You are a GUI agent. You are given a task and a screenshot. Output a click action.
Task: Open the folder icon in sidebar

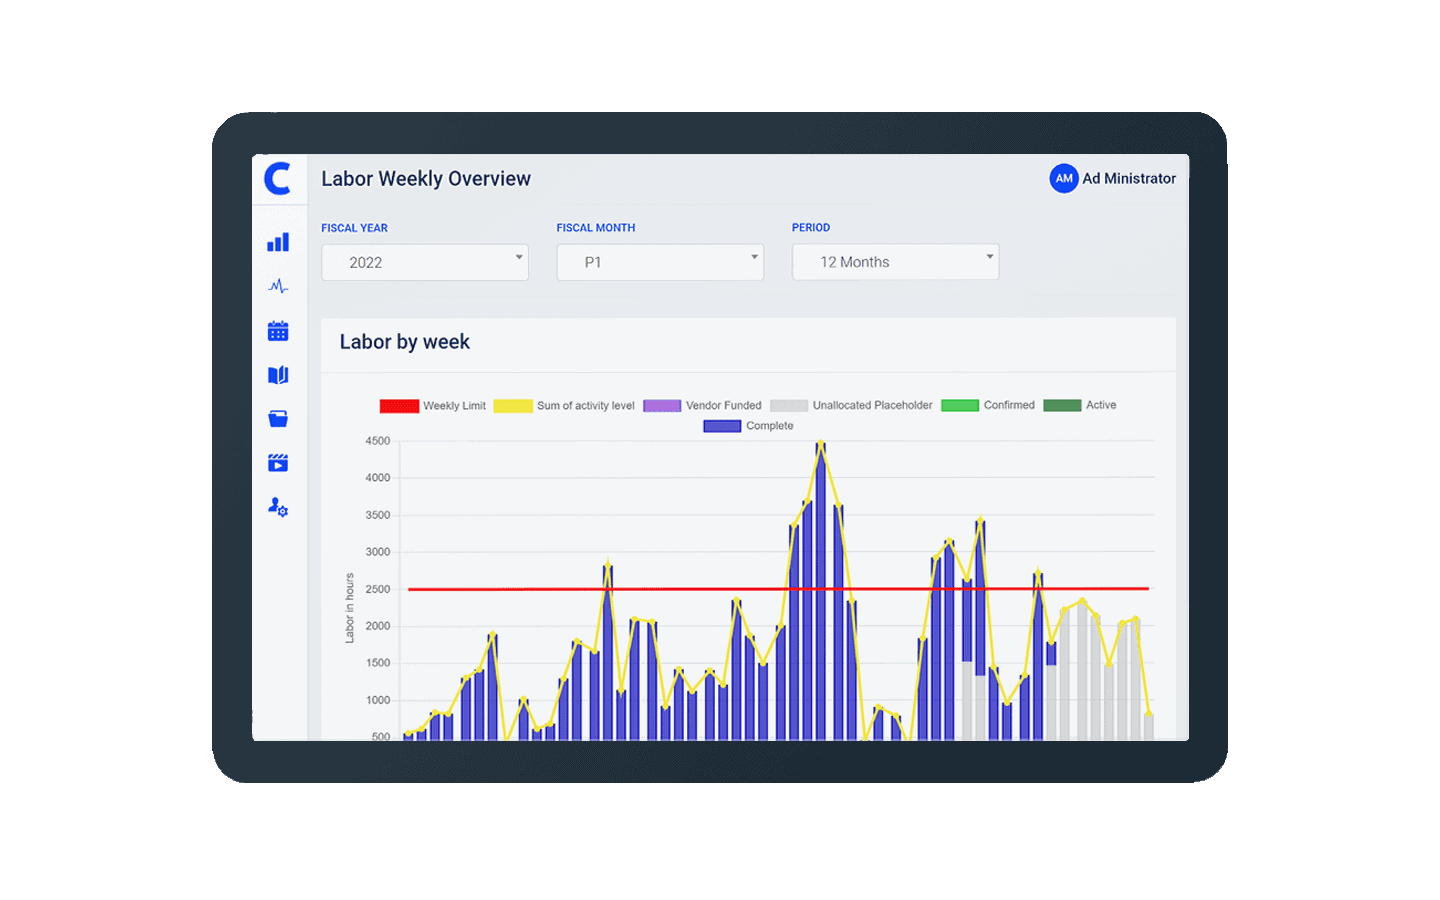point(278,419)
